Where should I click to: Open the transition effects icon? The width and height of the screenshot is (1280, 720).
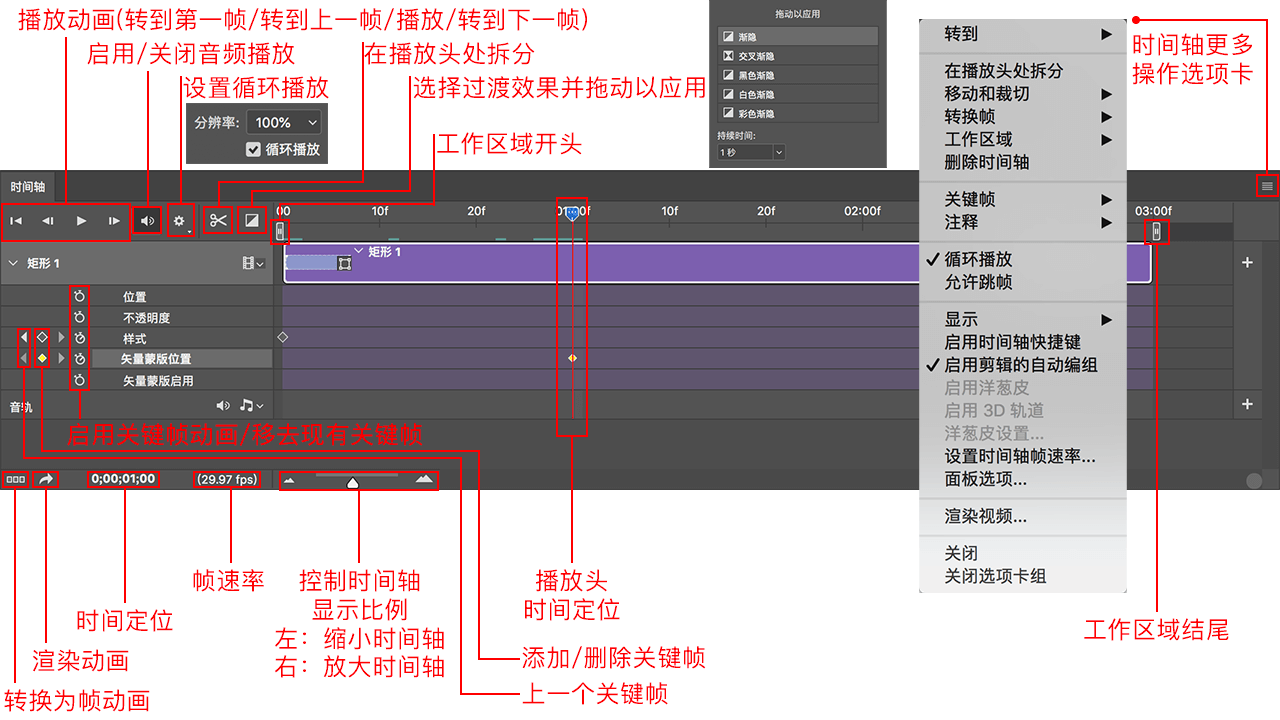pos(252,221)
